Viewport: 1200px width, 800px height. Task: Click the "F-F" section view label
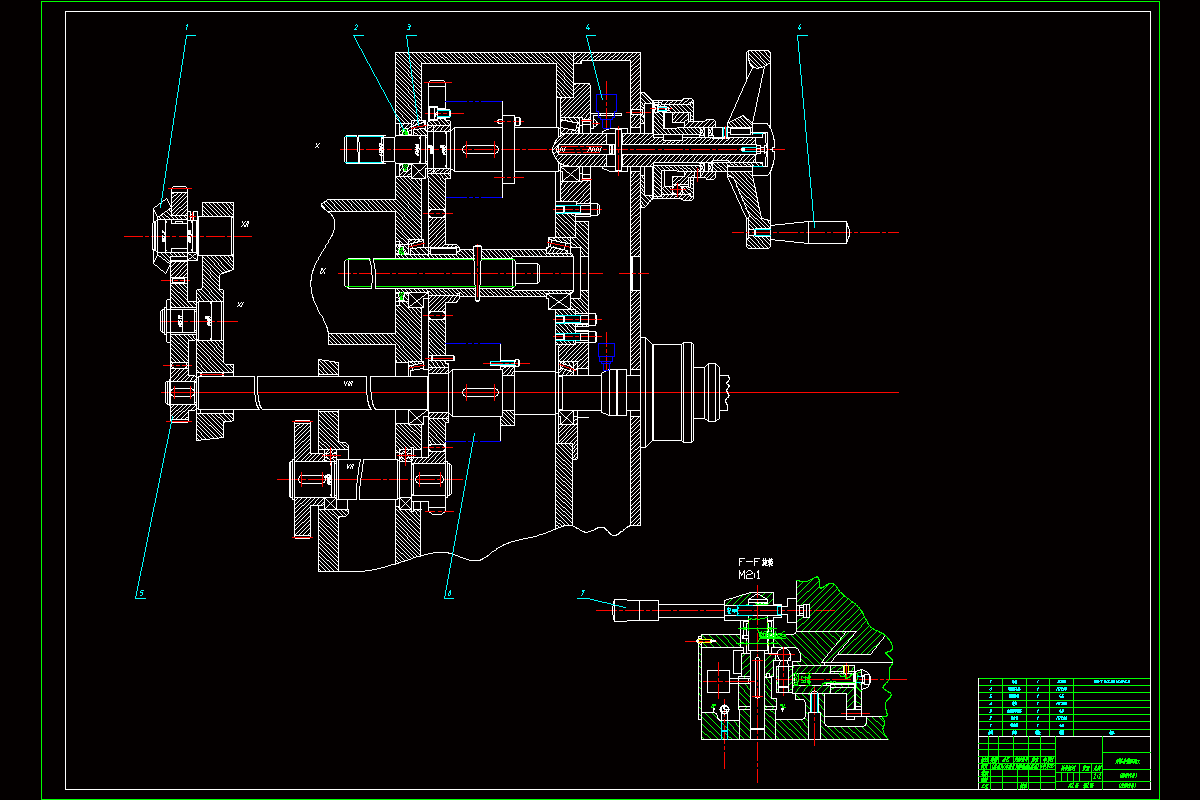coord(750,563)
